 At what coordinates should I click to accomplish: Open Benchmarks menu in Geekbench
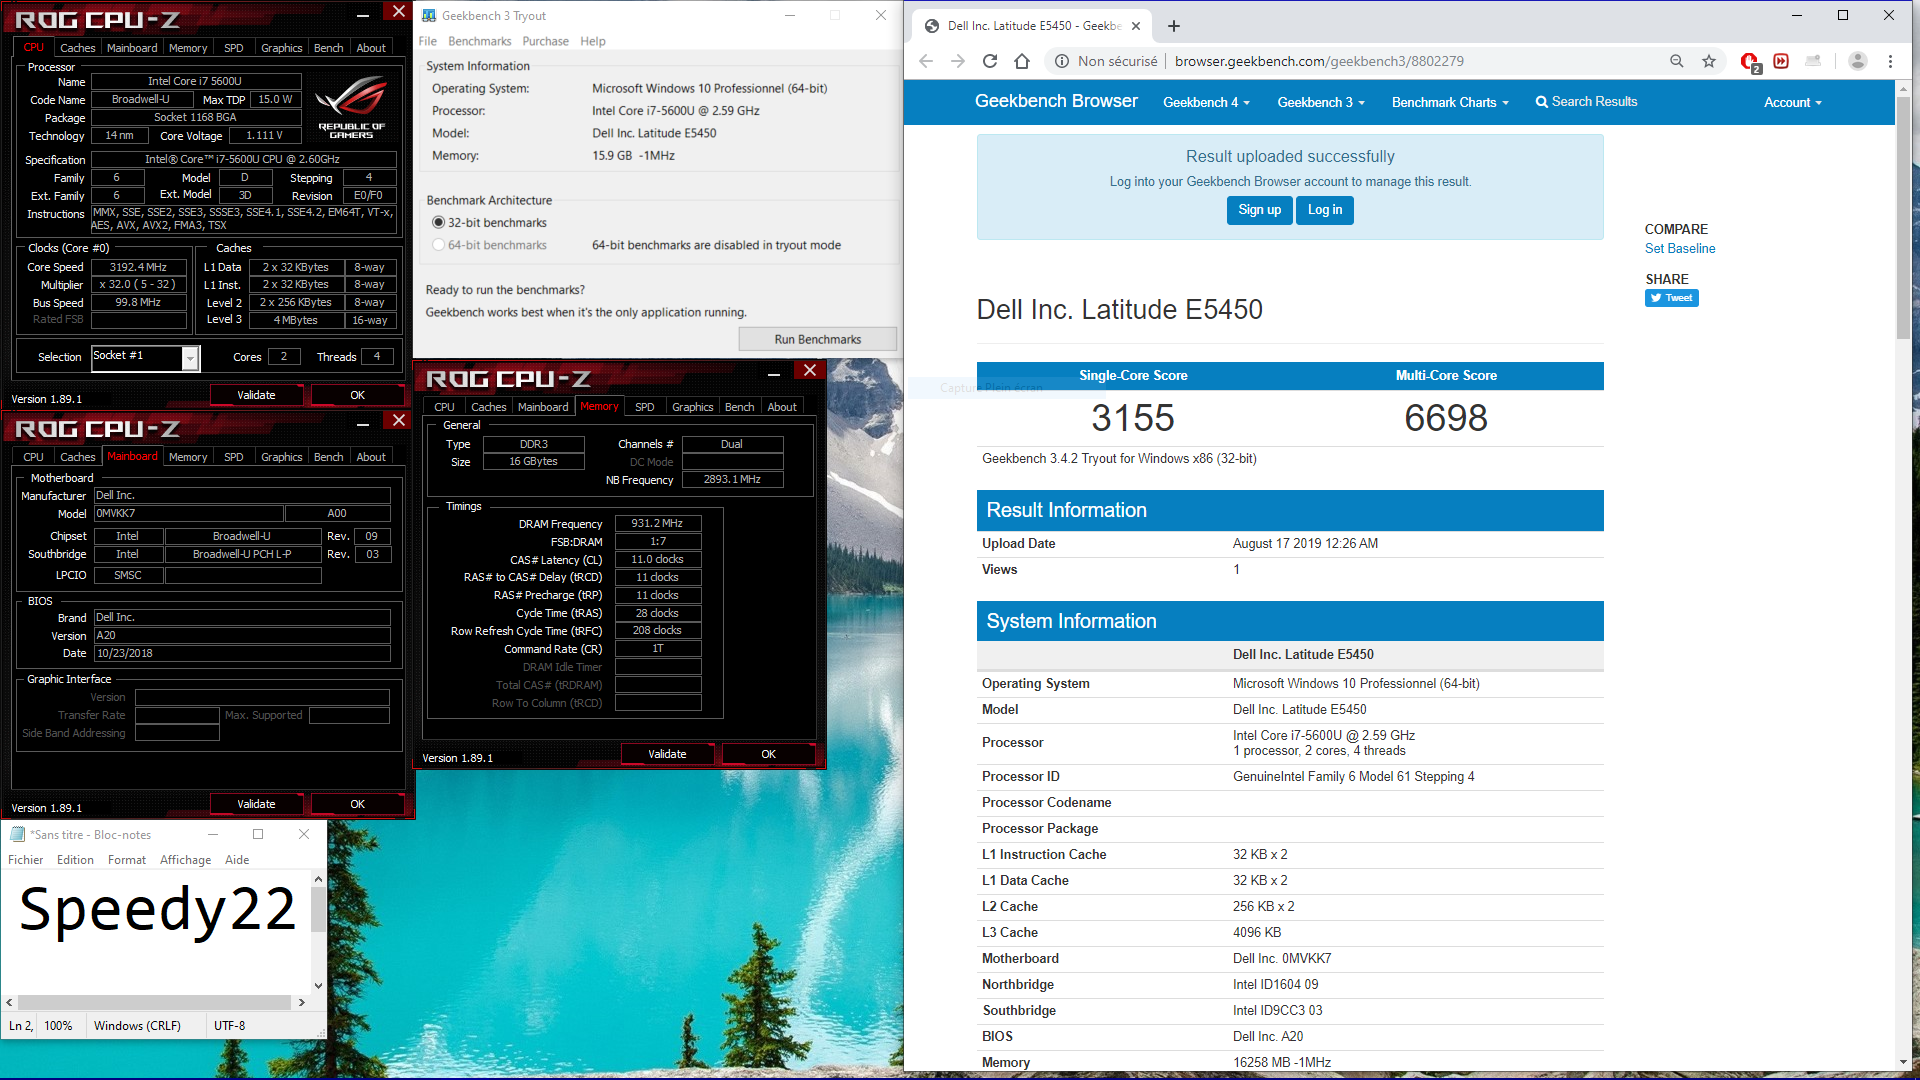[x=479, y=41]
